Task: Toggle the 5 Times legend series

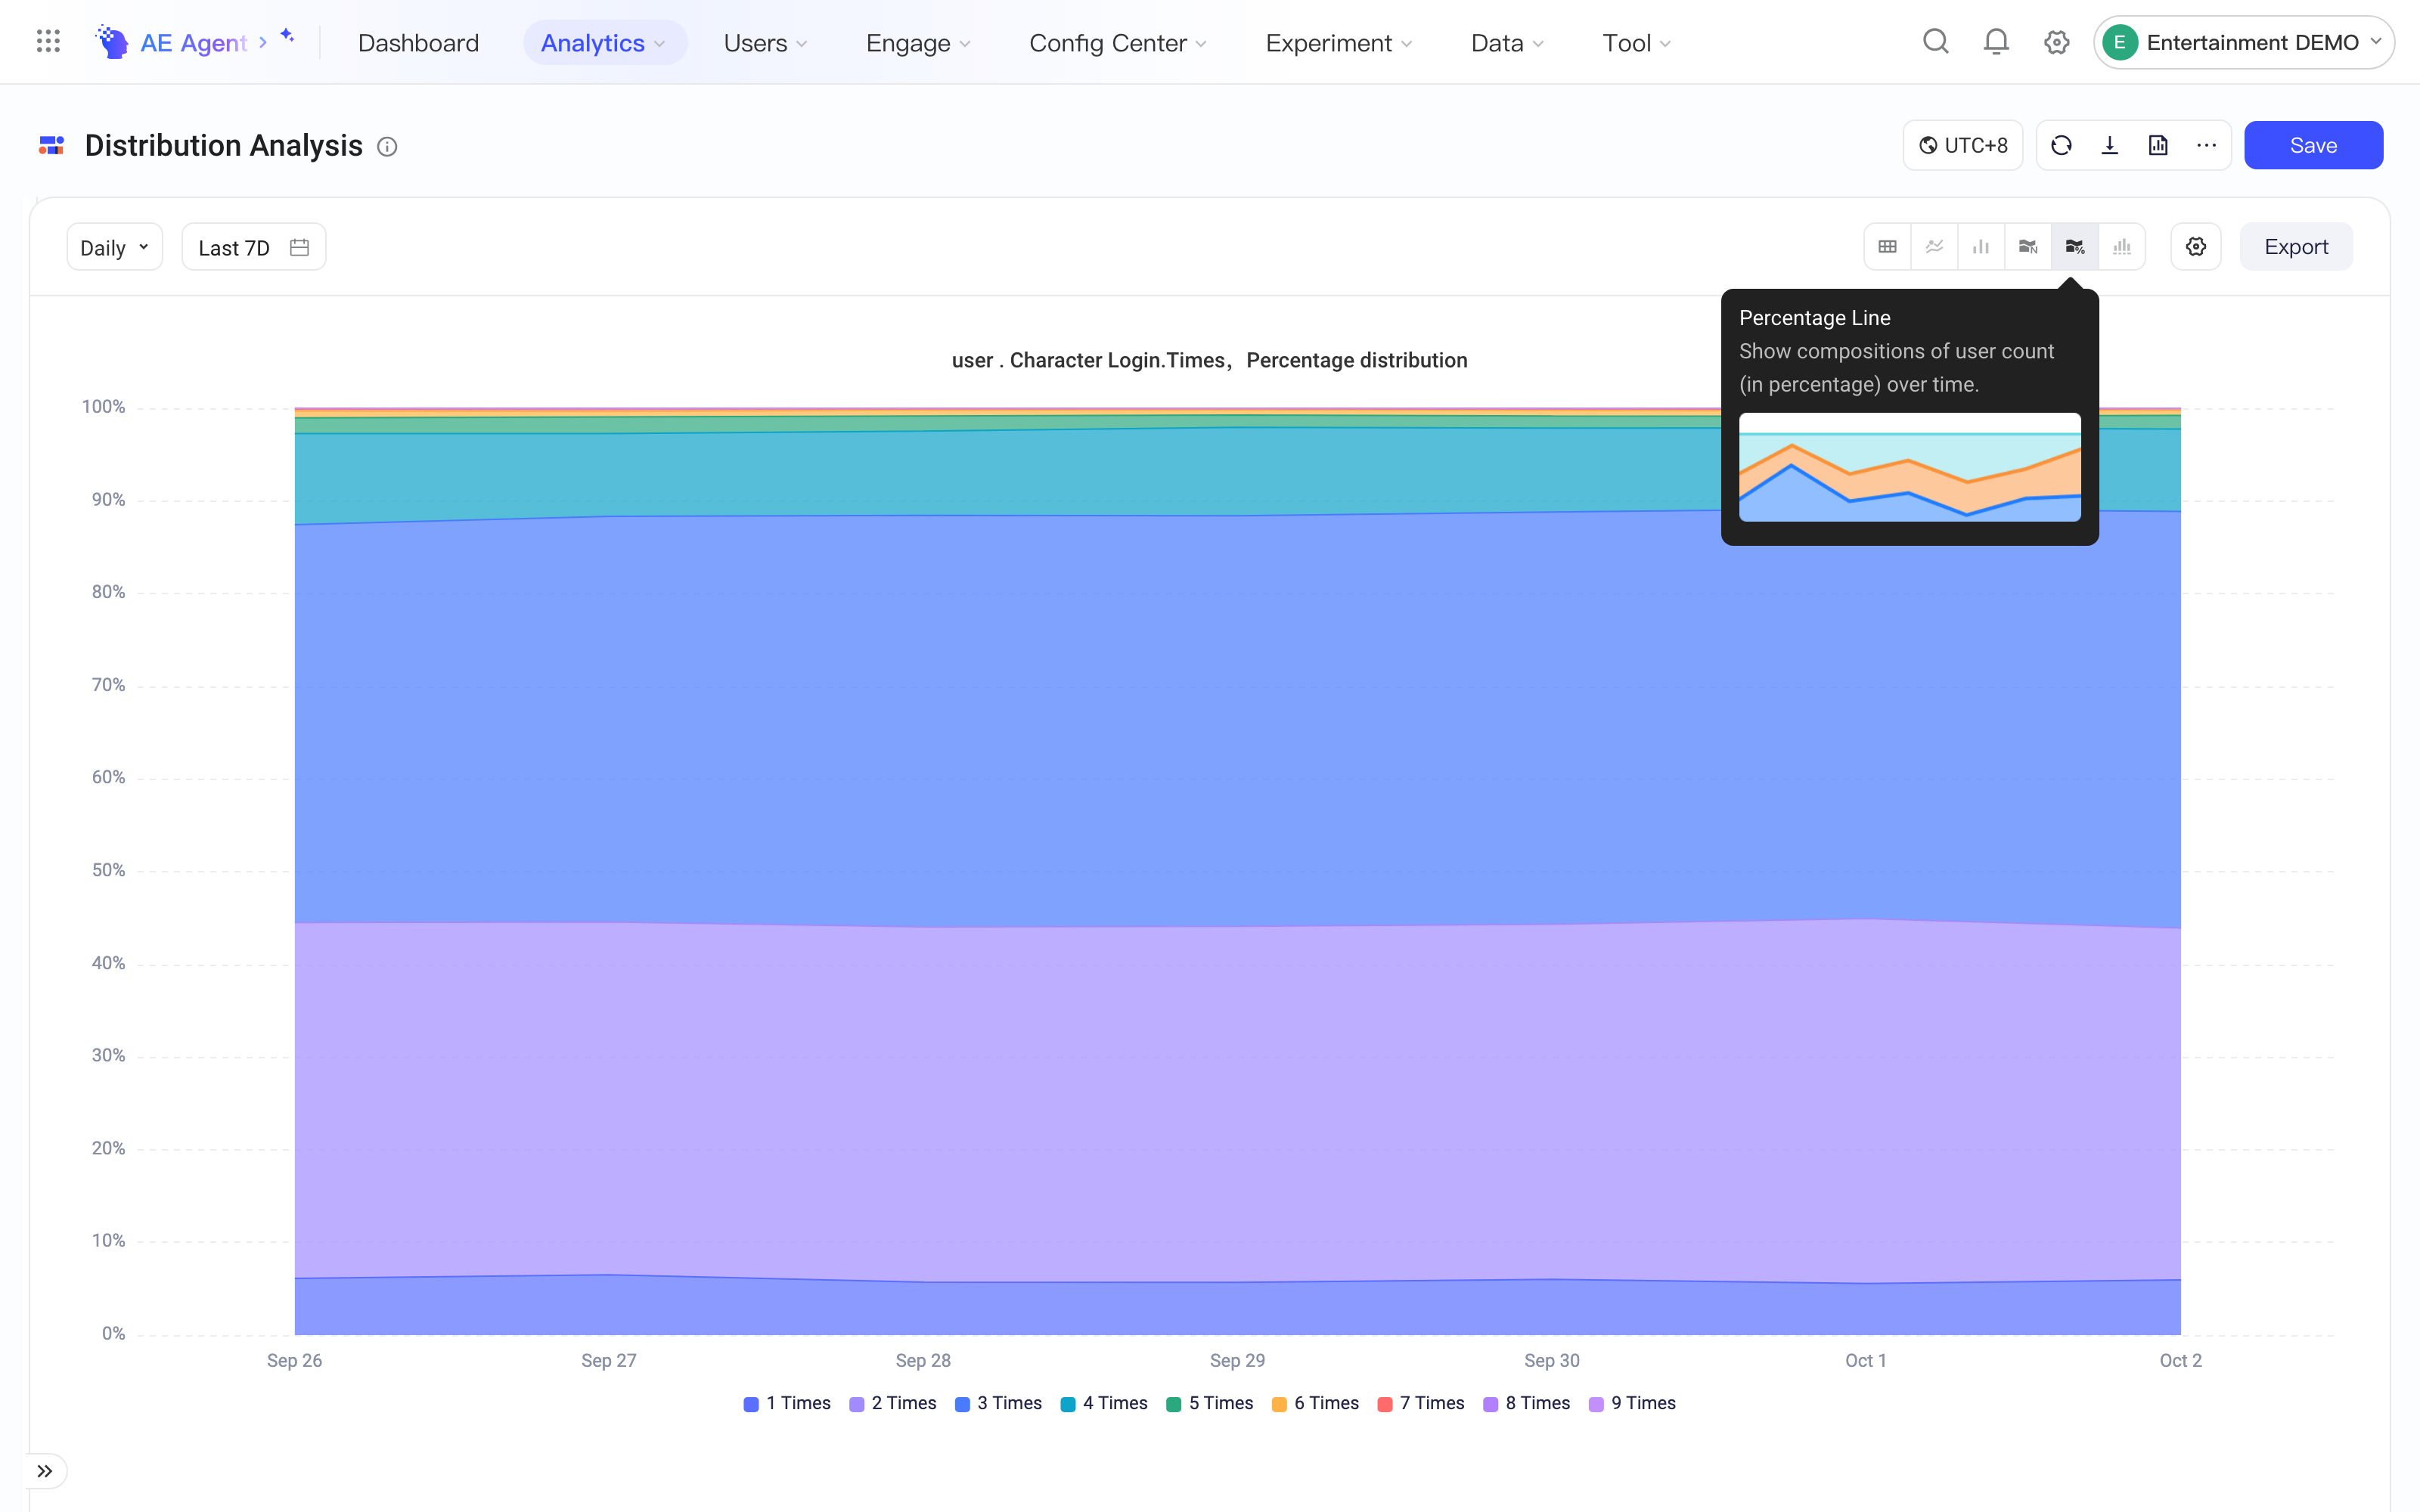Action: pyautogui.click(x=1209, y=1403)
